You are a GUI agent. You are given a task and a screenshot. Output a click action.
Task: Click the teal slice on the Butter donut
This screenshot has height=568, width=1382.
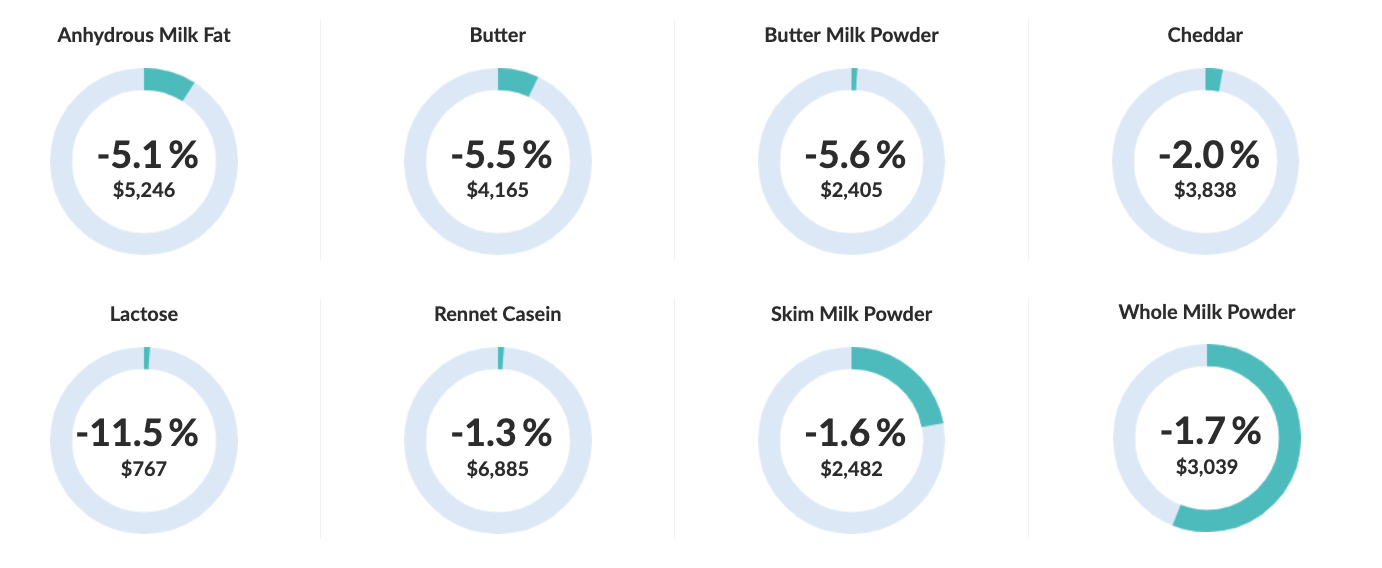pos(516,82)
